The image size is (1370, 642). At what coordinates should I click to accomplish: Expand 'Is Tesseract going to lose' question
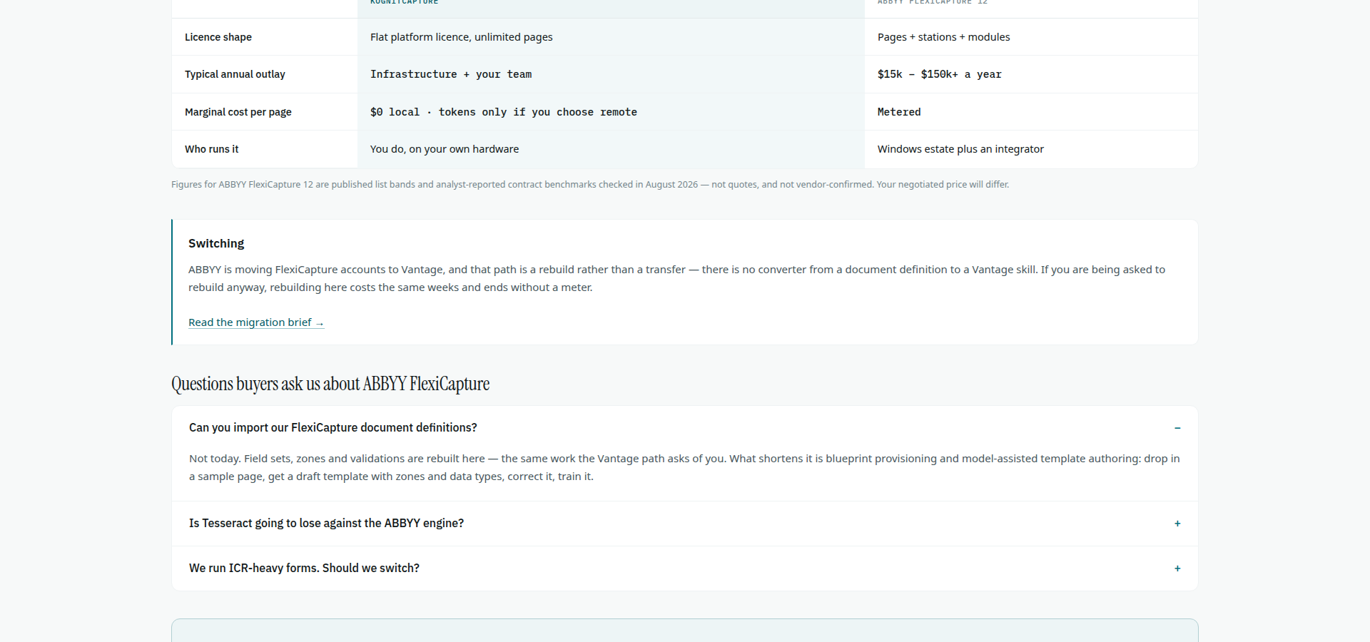(685, 523)
